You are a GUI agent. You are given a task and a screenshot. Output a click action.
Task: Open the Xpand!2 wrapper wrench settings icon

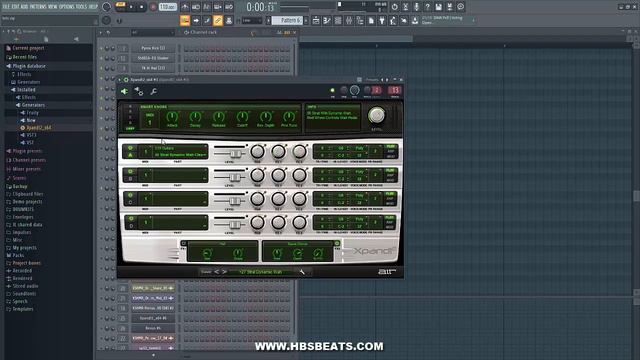click(153, 92)
